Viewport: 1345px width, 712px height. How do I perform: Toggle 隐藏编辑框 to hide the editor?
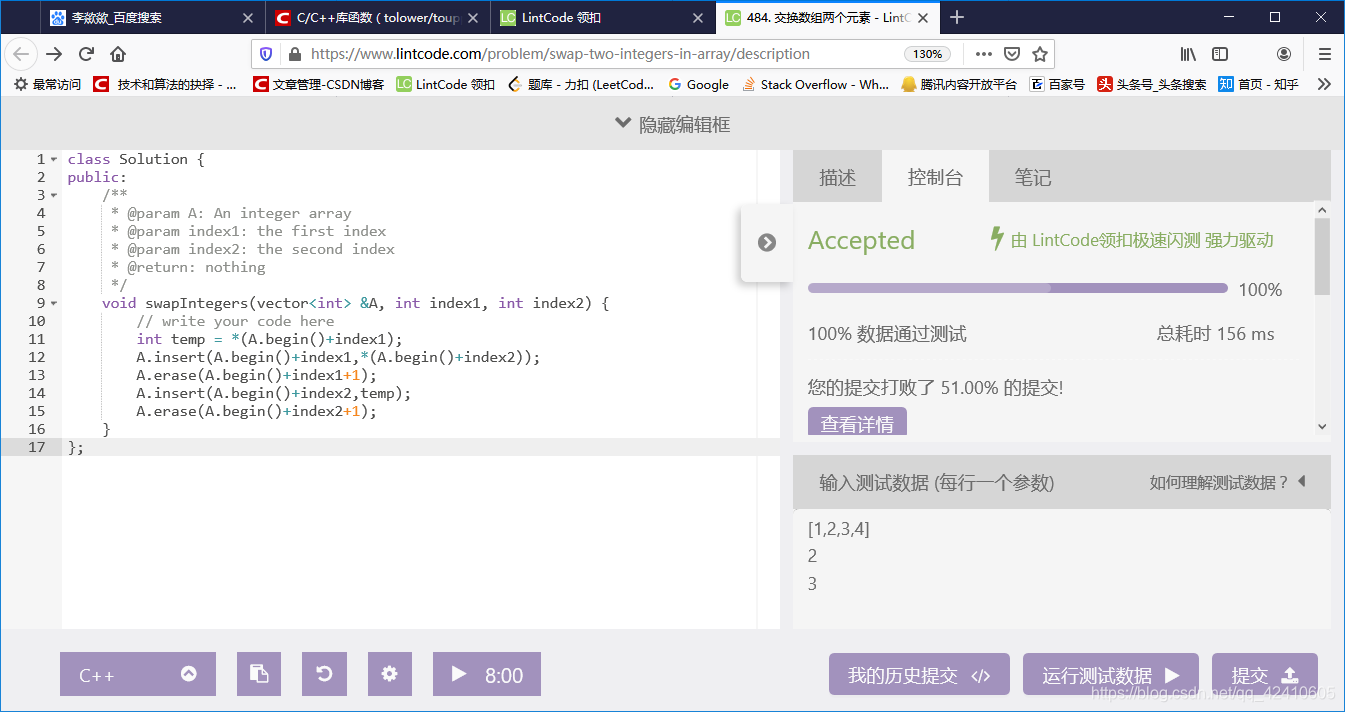click(x=672, y=122)
